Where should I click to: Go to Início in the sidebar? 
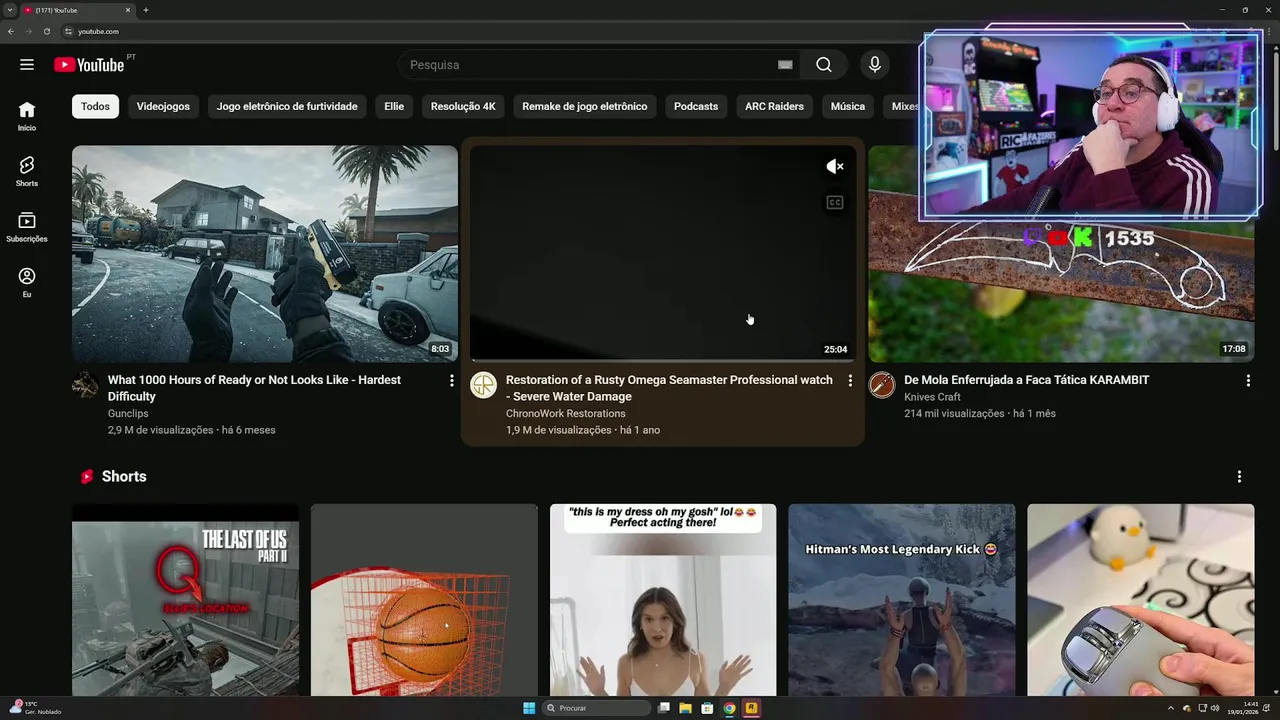(x=27, y=116)
